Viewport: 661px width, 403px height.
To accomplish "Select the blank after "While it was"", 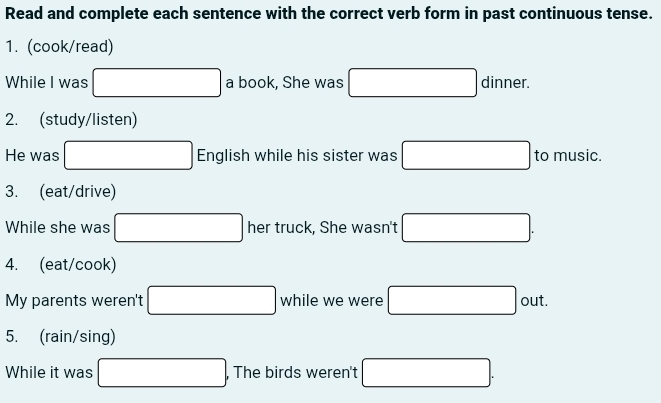I will point(162,373).
